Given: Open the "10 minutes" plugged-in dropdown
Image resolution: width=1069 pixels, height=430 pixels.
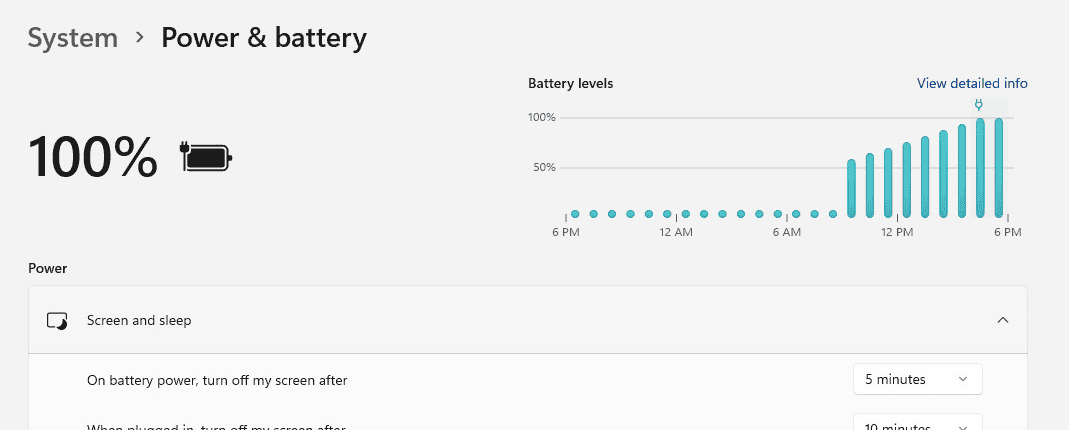Looking at the screenshot, I should click(917, 424).
